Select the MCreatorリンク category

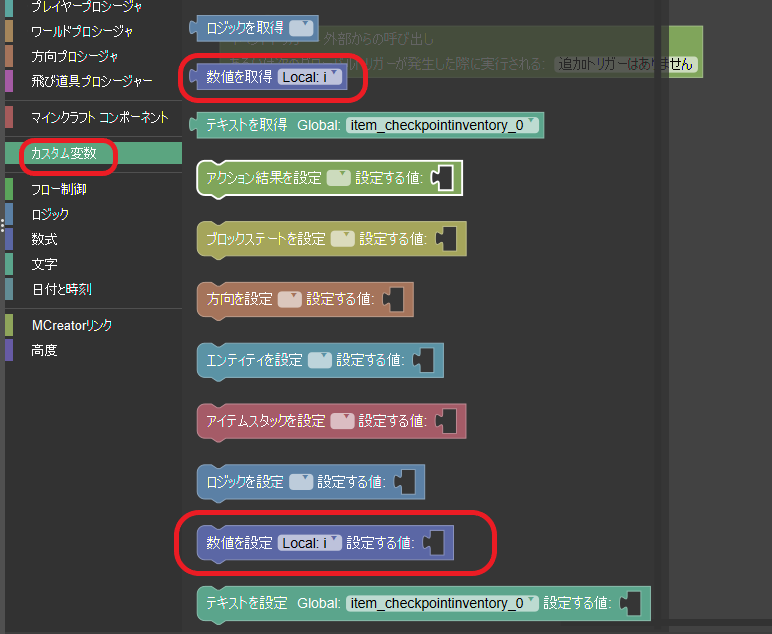click(x=71, y=325)
